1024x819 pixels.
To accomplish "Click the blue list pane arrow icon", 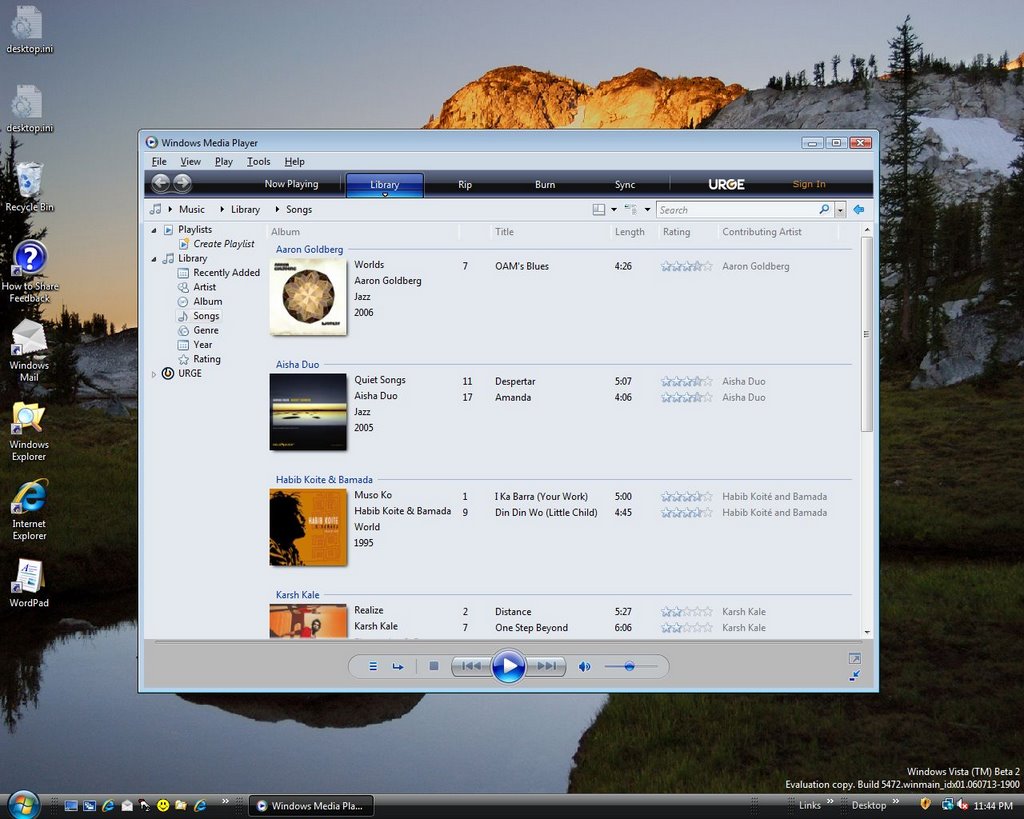I will tap(859, 210).
